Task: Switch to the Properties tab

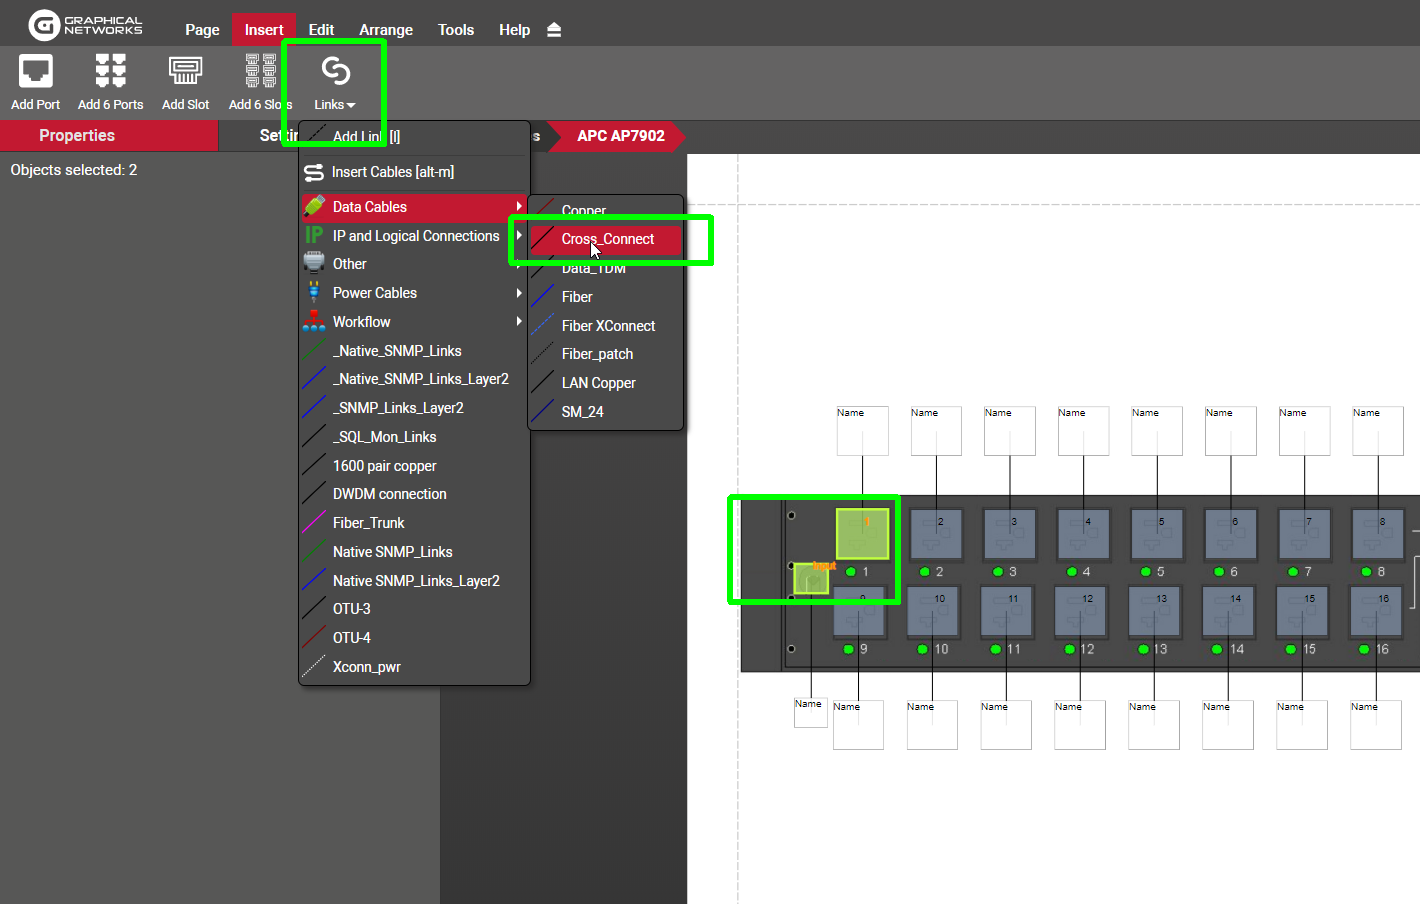Action: point(77,136)
